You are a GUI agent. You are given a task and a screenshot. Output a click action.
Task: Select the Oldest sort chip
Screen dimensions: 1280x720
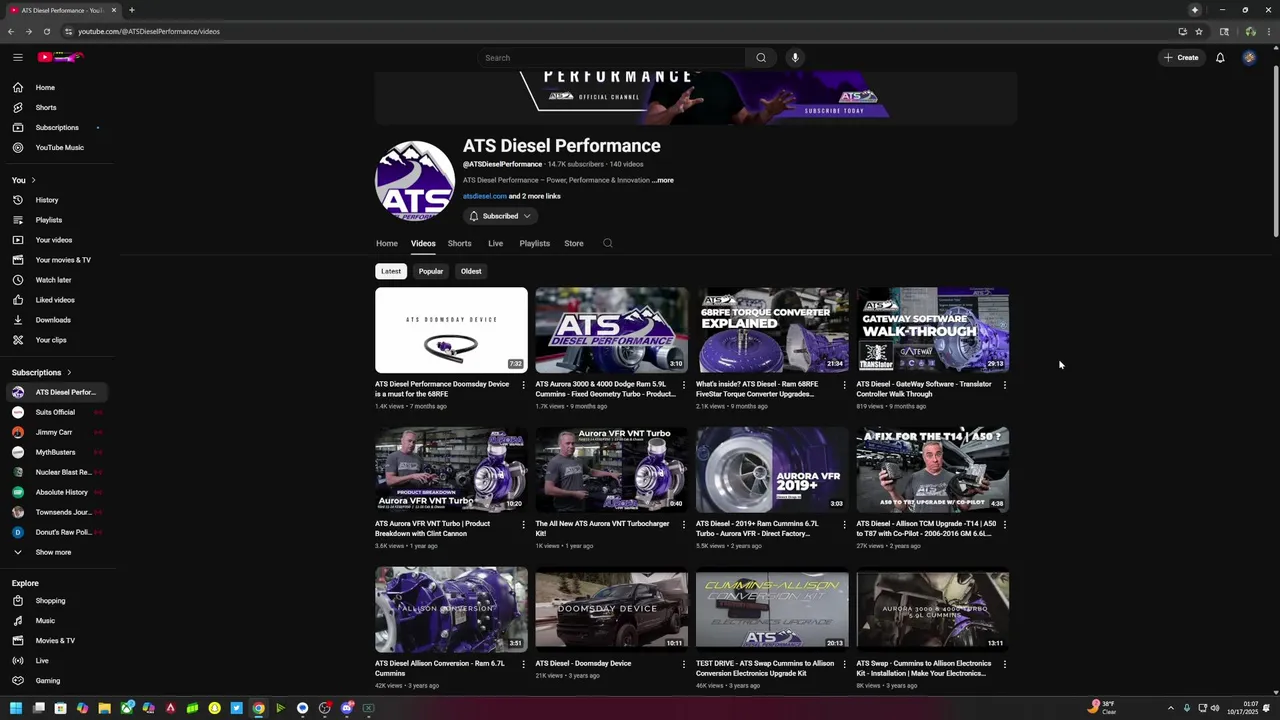point(471,271)
